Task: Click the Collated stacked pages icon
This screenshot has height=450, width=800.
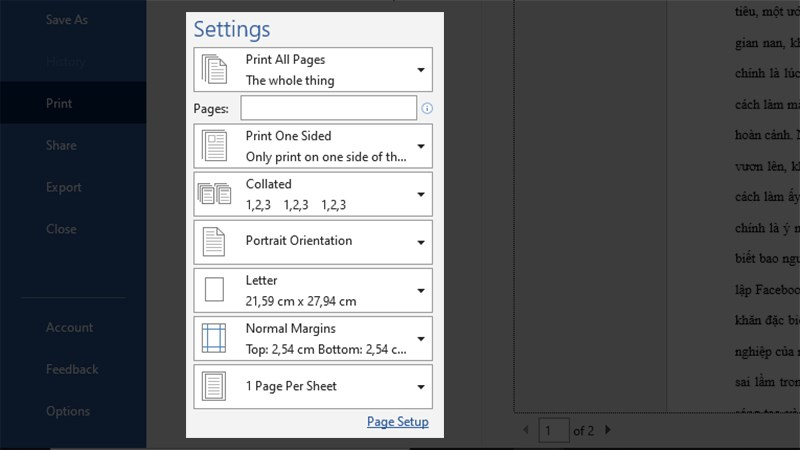Action: pyautogui.click(x=215, y=194)
